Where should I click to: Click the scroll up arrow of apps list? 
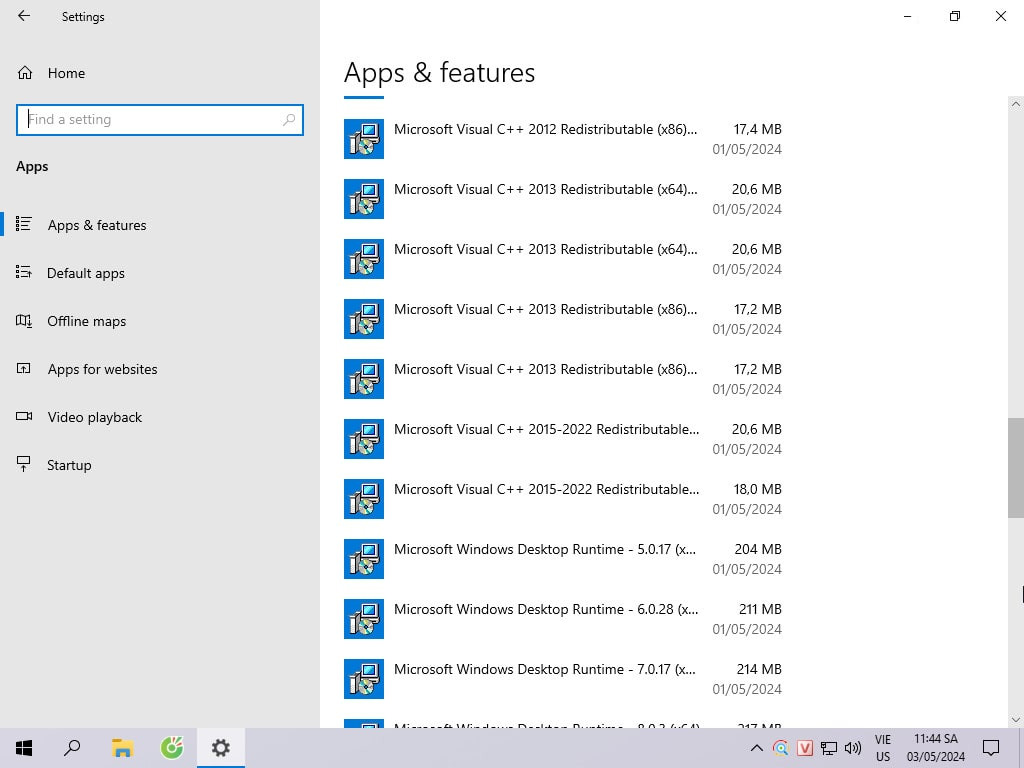point(1016,104)
